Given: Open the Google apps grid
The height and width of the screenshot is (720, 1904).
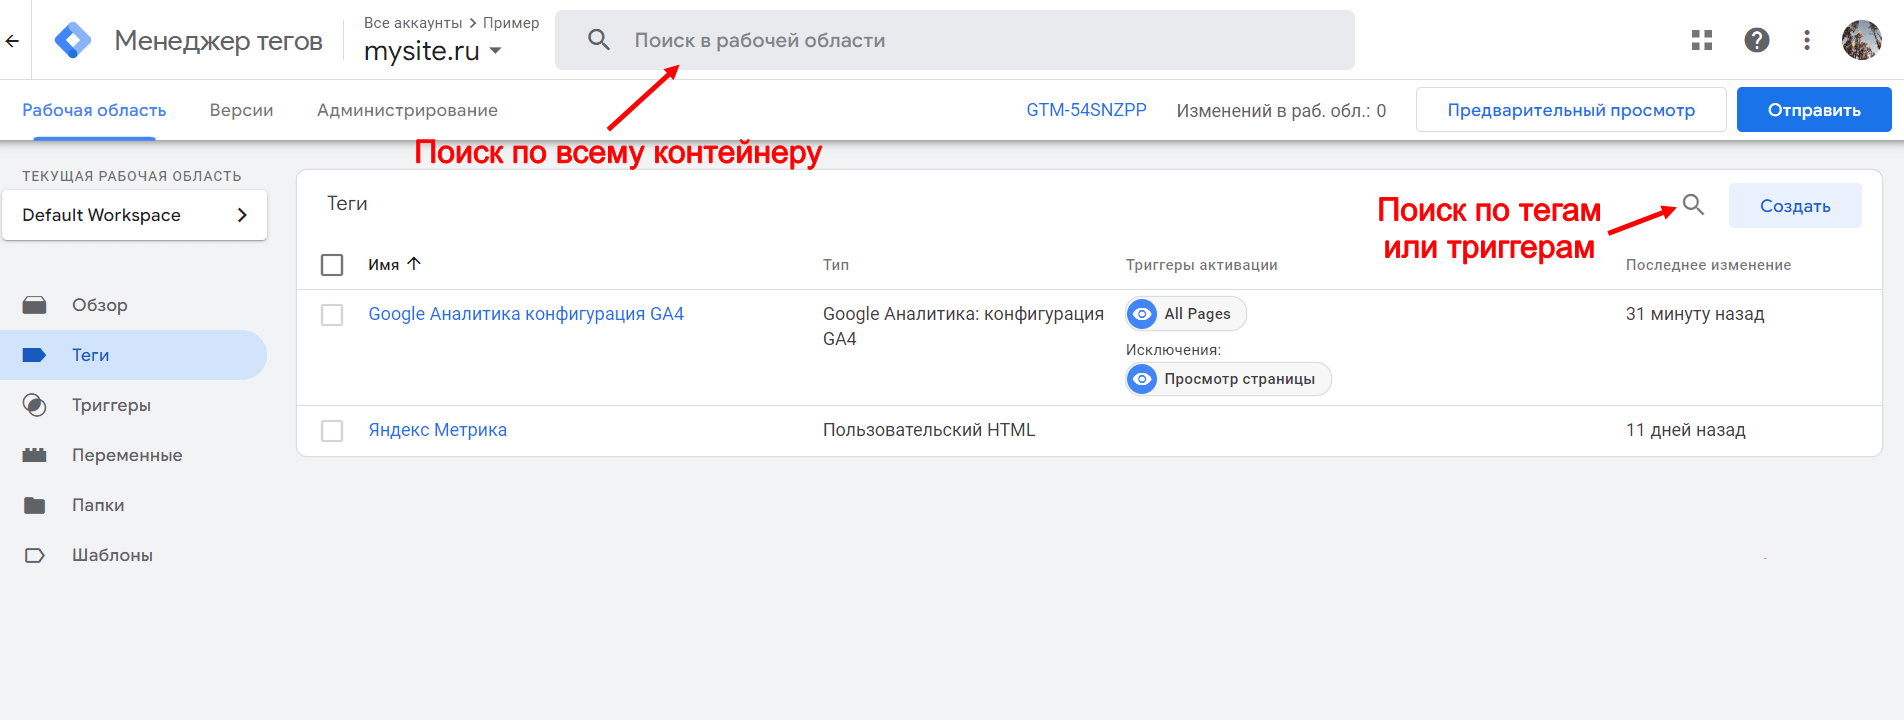Looking at the screenshot, I should tap(1702, 40).
